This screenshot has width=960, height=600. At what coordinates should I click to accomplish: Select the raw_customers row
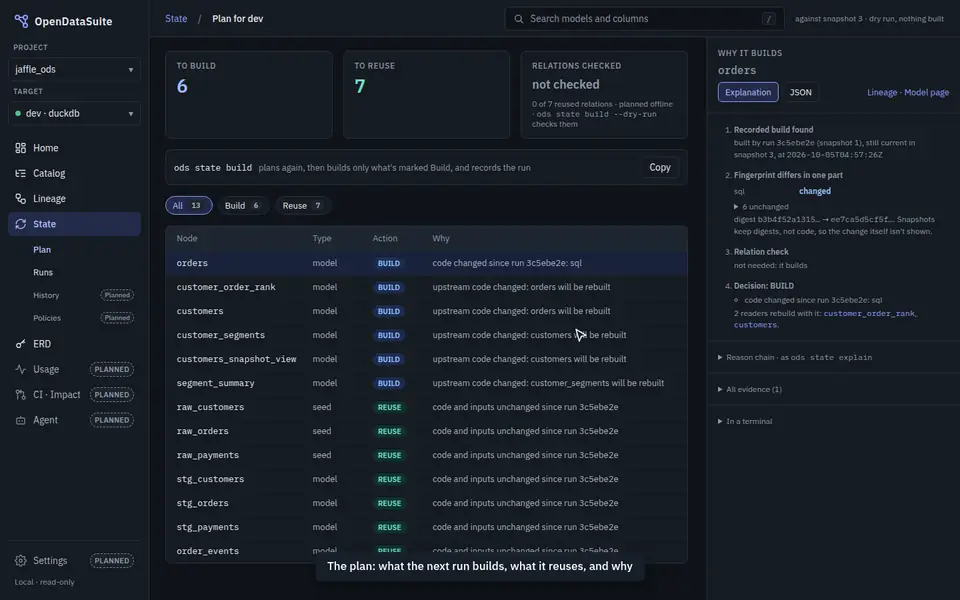(426, 407)
